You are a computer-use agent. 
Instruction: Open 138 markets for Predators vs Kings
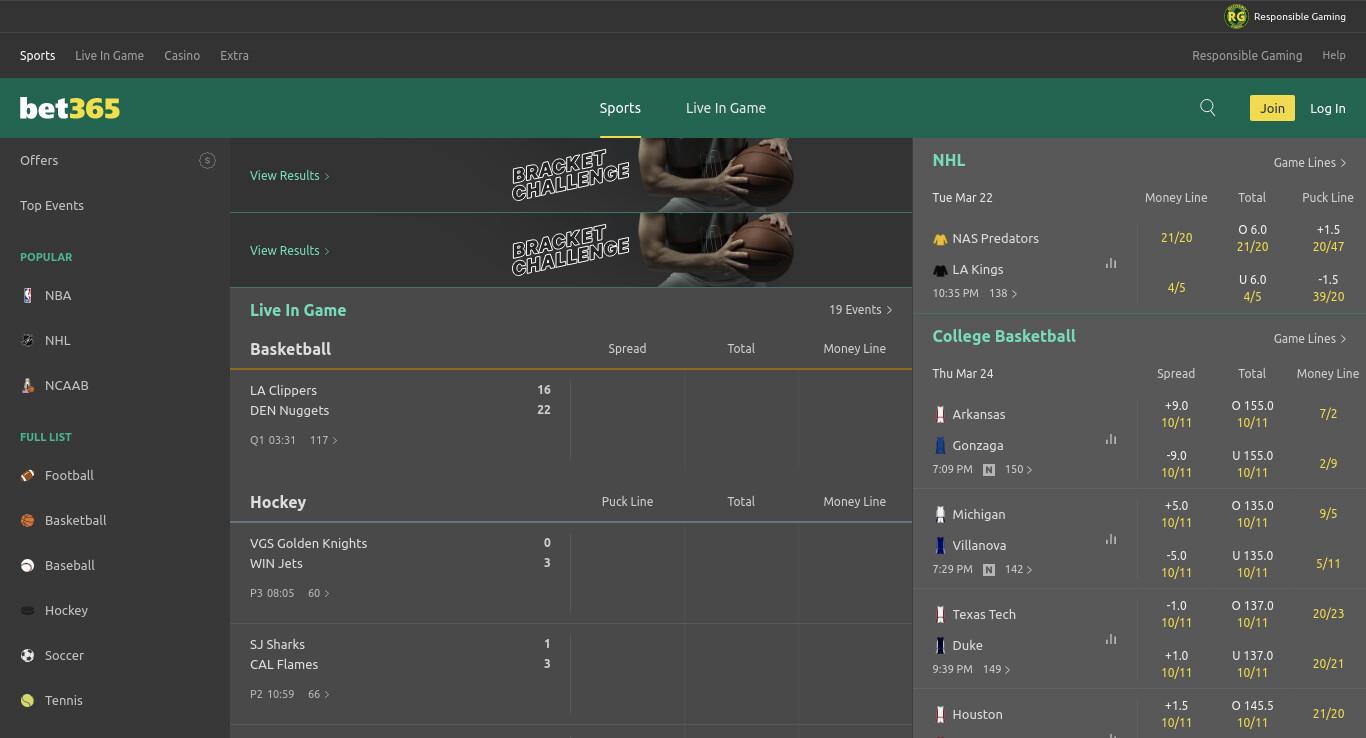tap(1003, 294)
